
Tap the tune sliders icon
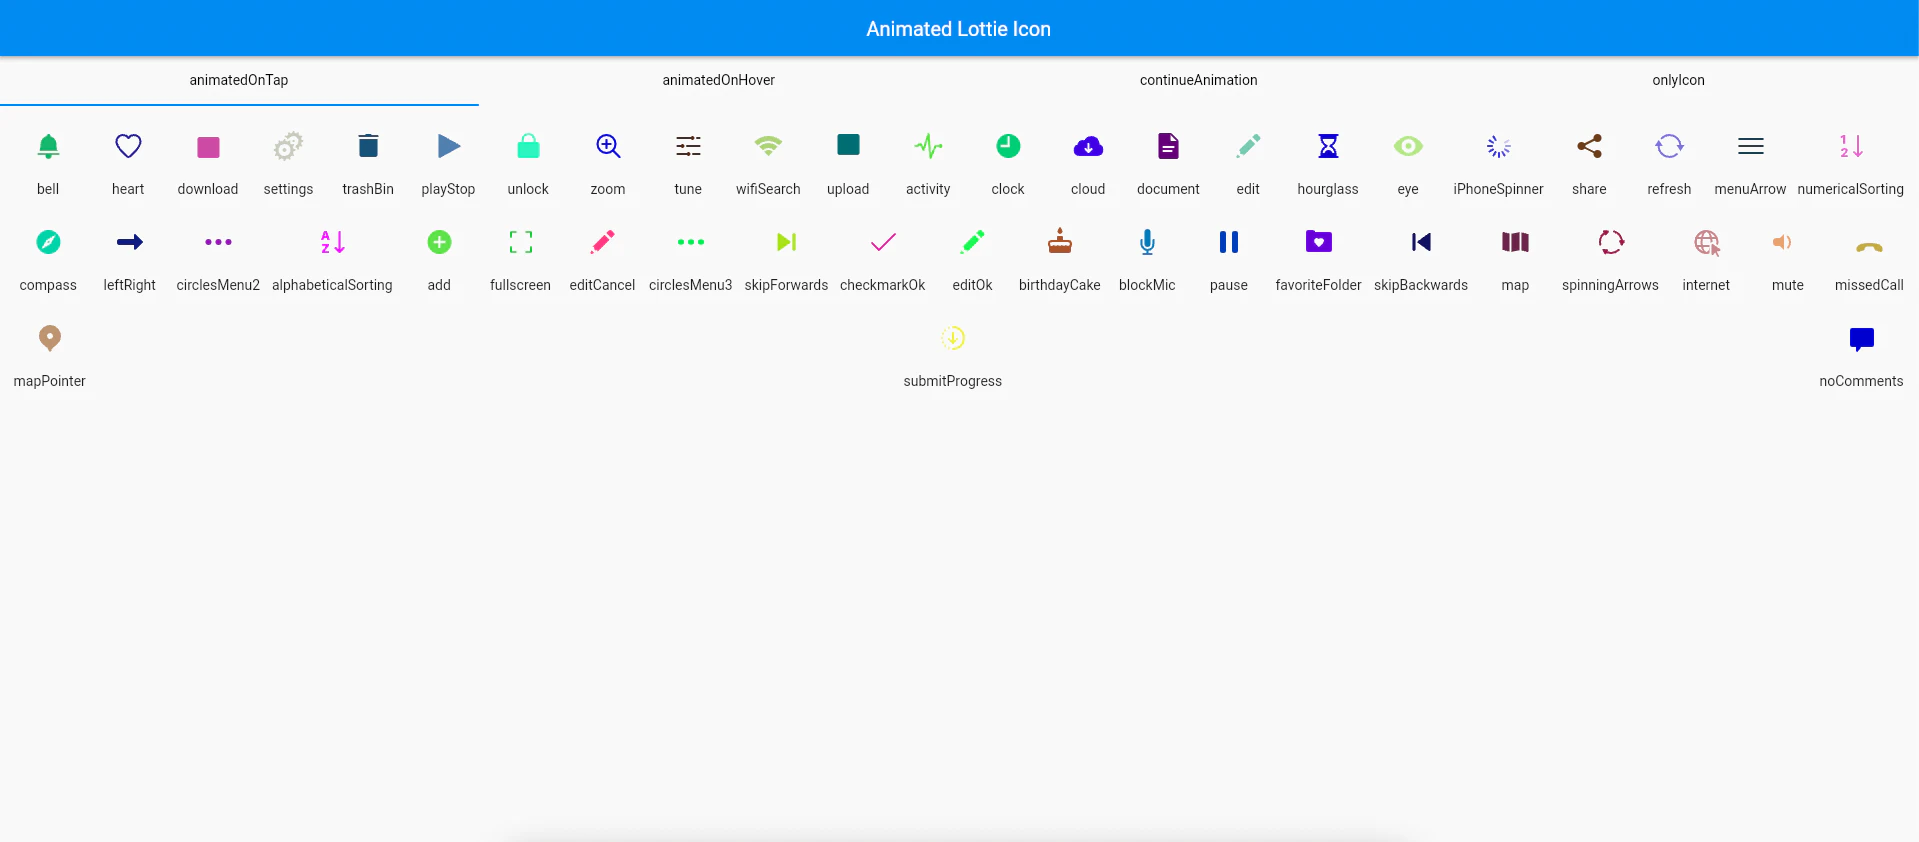point(688,146)
